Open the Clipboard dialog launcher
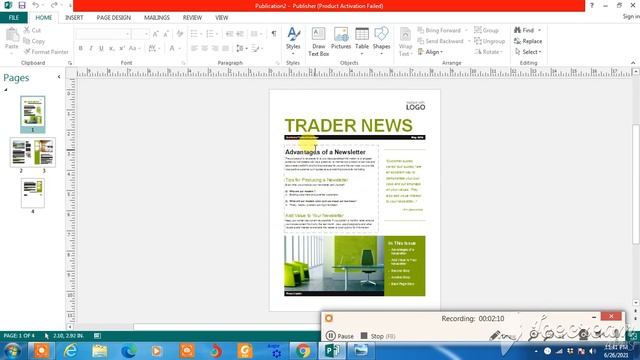The image size is (640, 360). 70,63
